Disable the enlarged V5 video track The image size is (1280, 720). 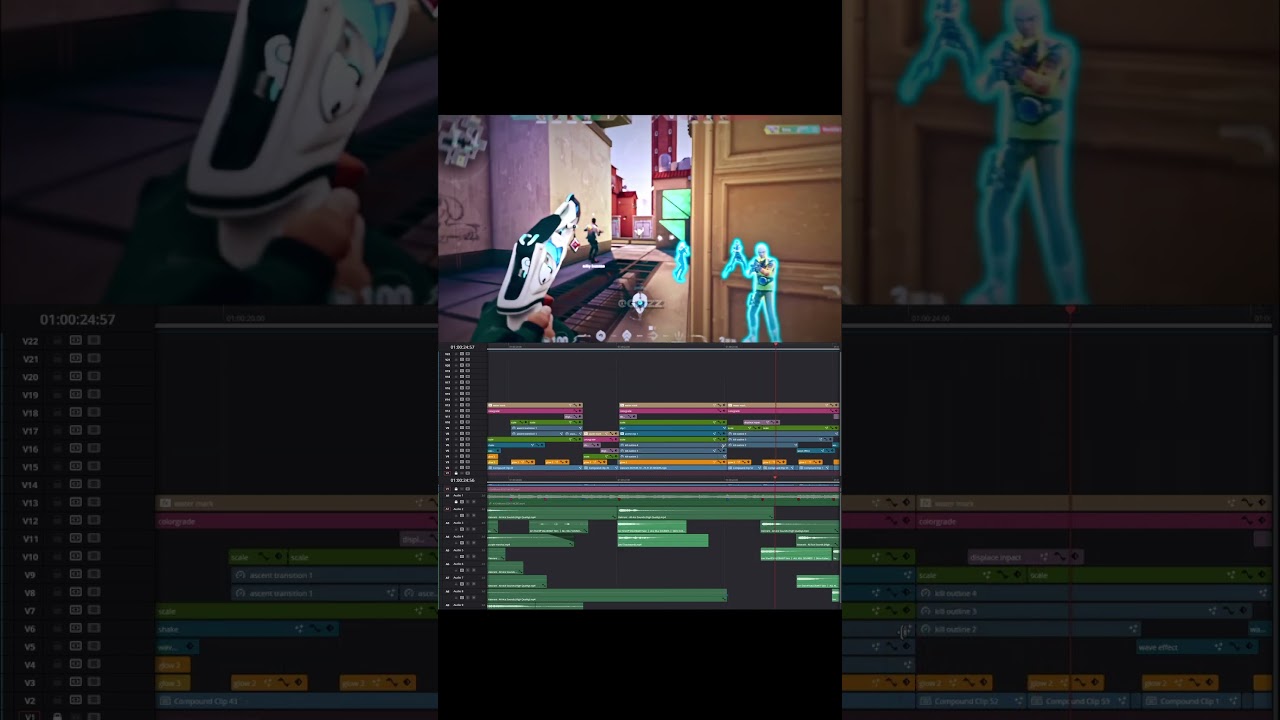[94, 647]
